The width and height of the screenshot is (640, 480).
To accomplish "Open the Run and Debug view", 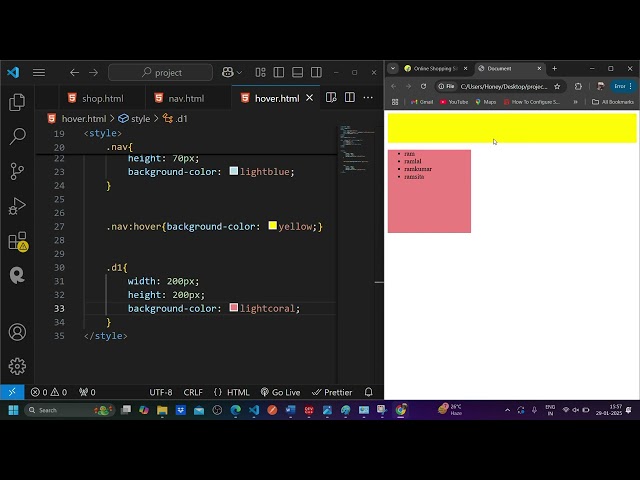I will click(x=17, y=206).
